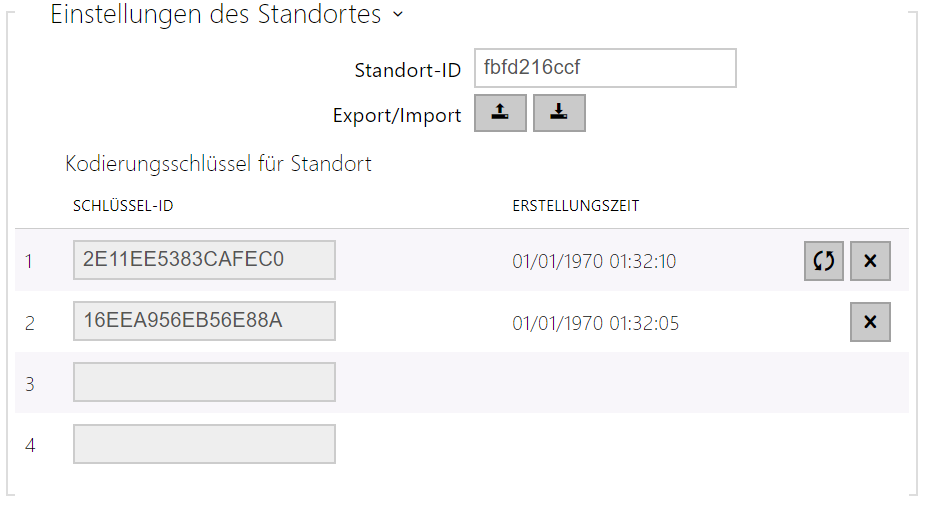Click creation time 01/01/1970 01:32:10
The image size is (930, 508).
[x=594, y=262]
